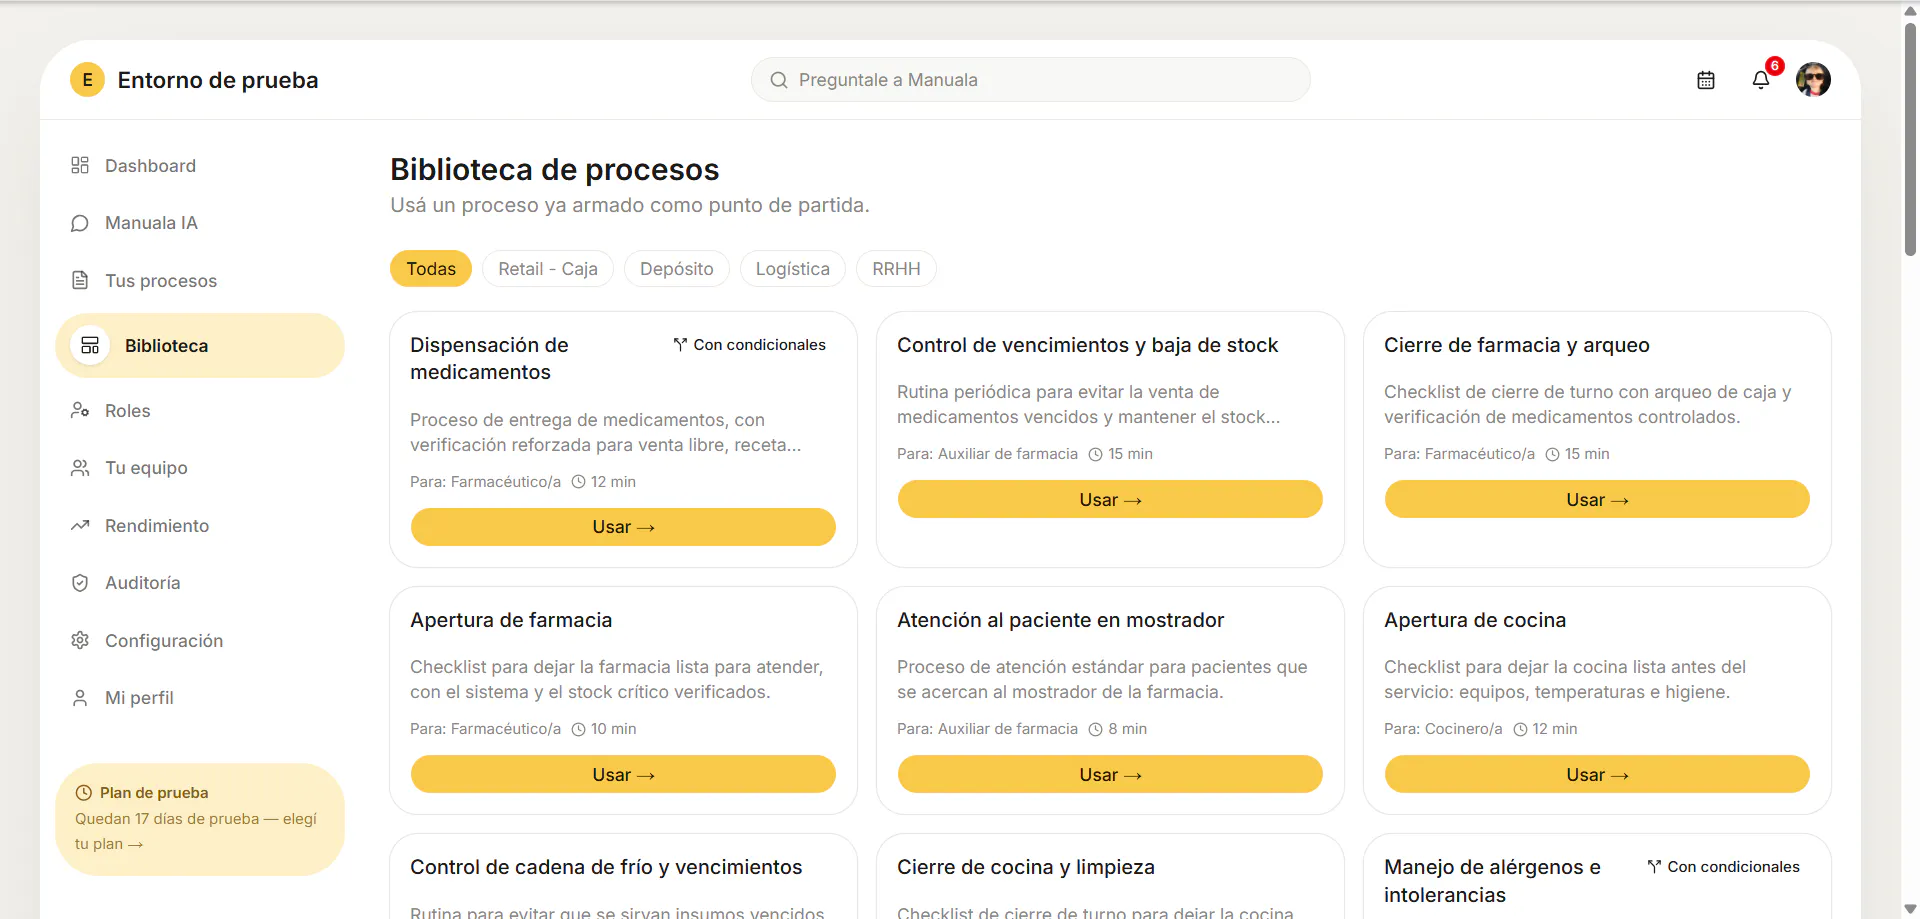Click the Tus procesos document icon
The width and height of the screenshot is (1920, 919).
point(80,280)
